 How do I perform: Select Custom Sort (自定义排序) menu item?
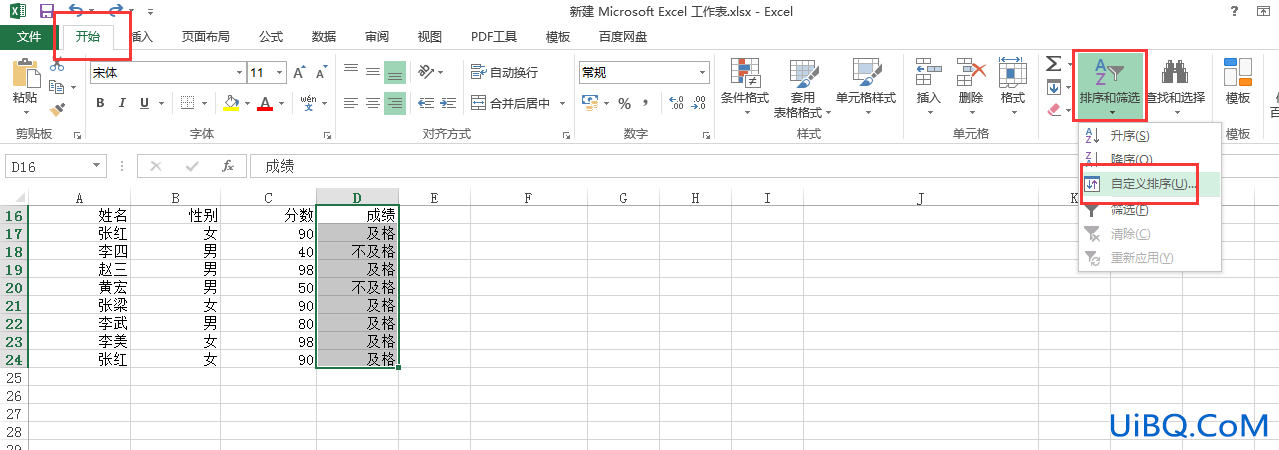1150,184
